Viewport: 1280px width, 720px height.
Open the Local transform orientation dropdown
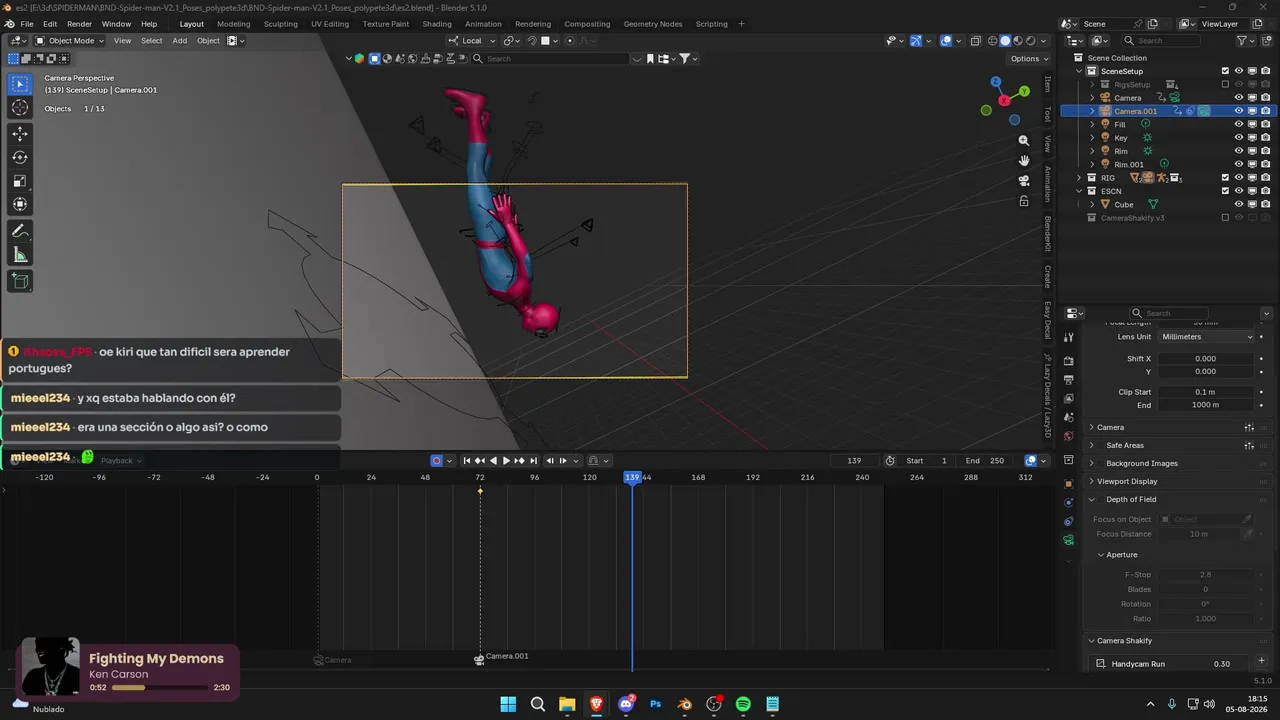(473, 41)
